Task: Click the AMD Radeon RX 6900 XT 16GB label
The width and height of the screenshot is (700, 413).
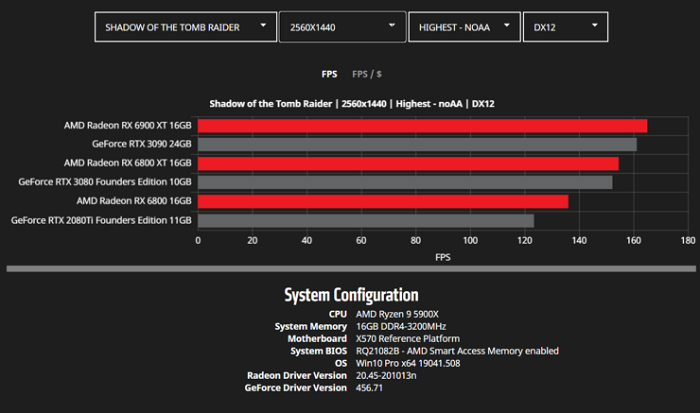Action: pyautogui.click(x=127, y=126)
